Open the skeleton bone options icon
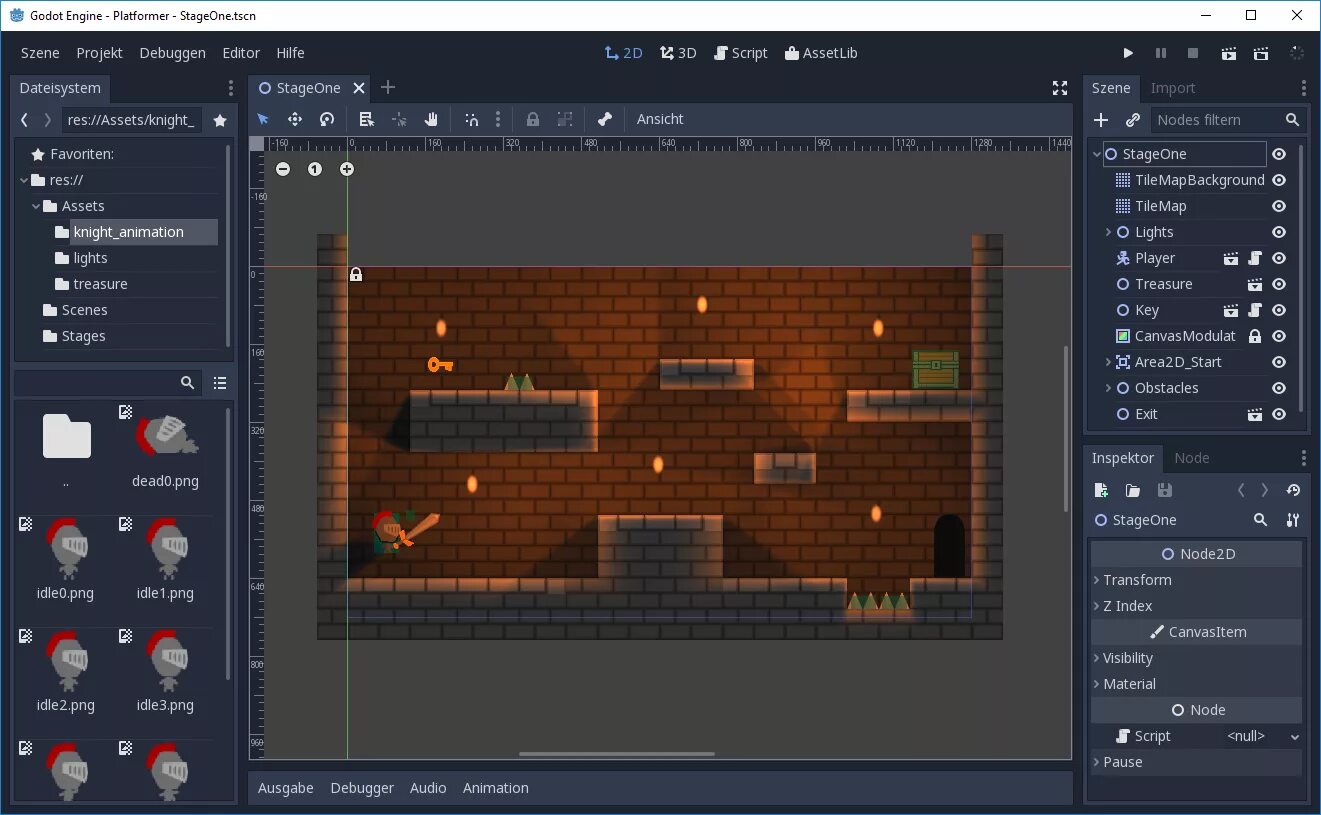This screenshot has height=815, width=1321. click(x=604, y=119)
